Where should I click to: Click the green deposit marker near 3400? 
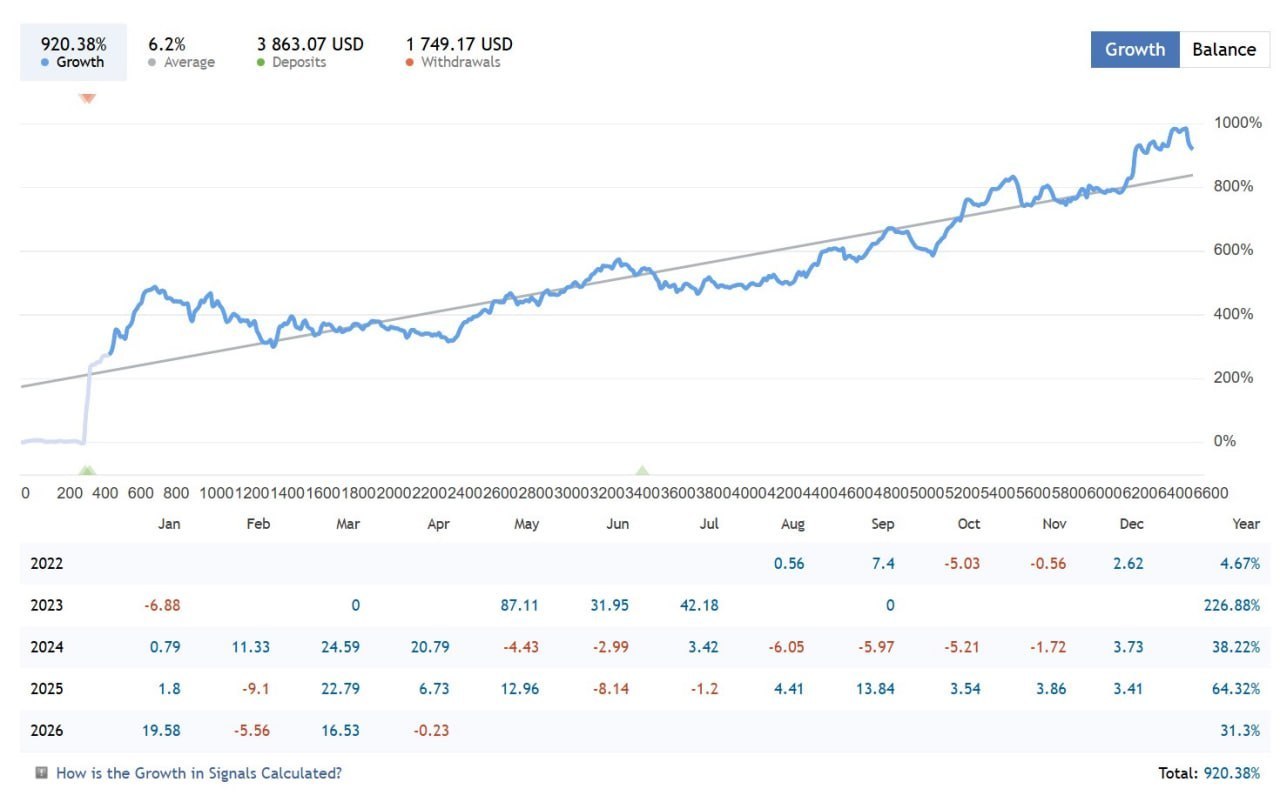pyautogui.click(x=642, y=470)
